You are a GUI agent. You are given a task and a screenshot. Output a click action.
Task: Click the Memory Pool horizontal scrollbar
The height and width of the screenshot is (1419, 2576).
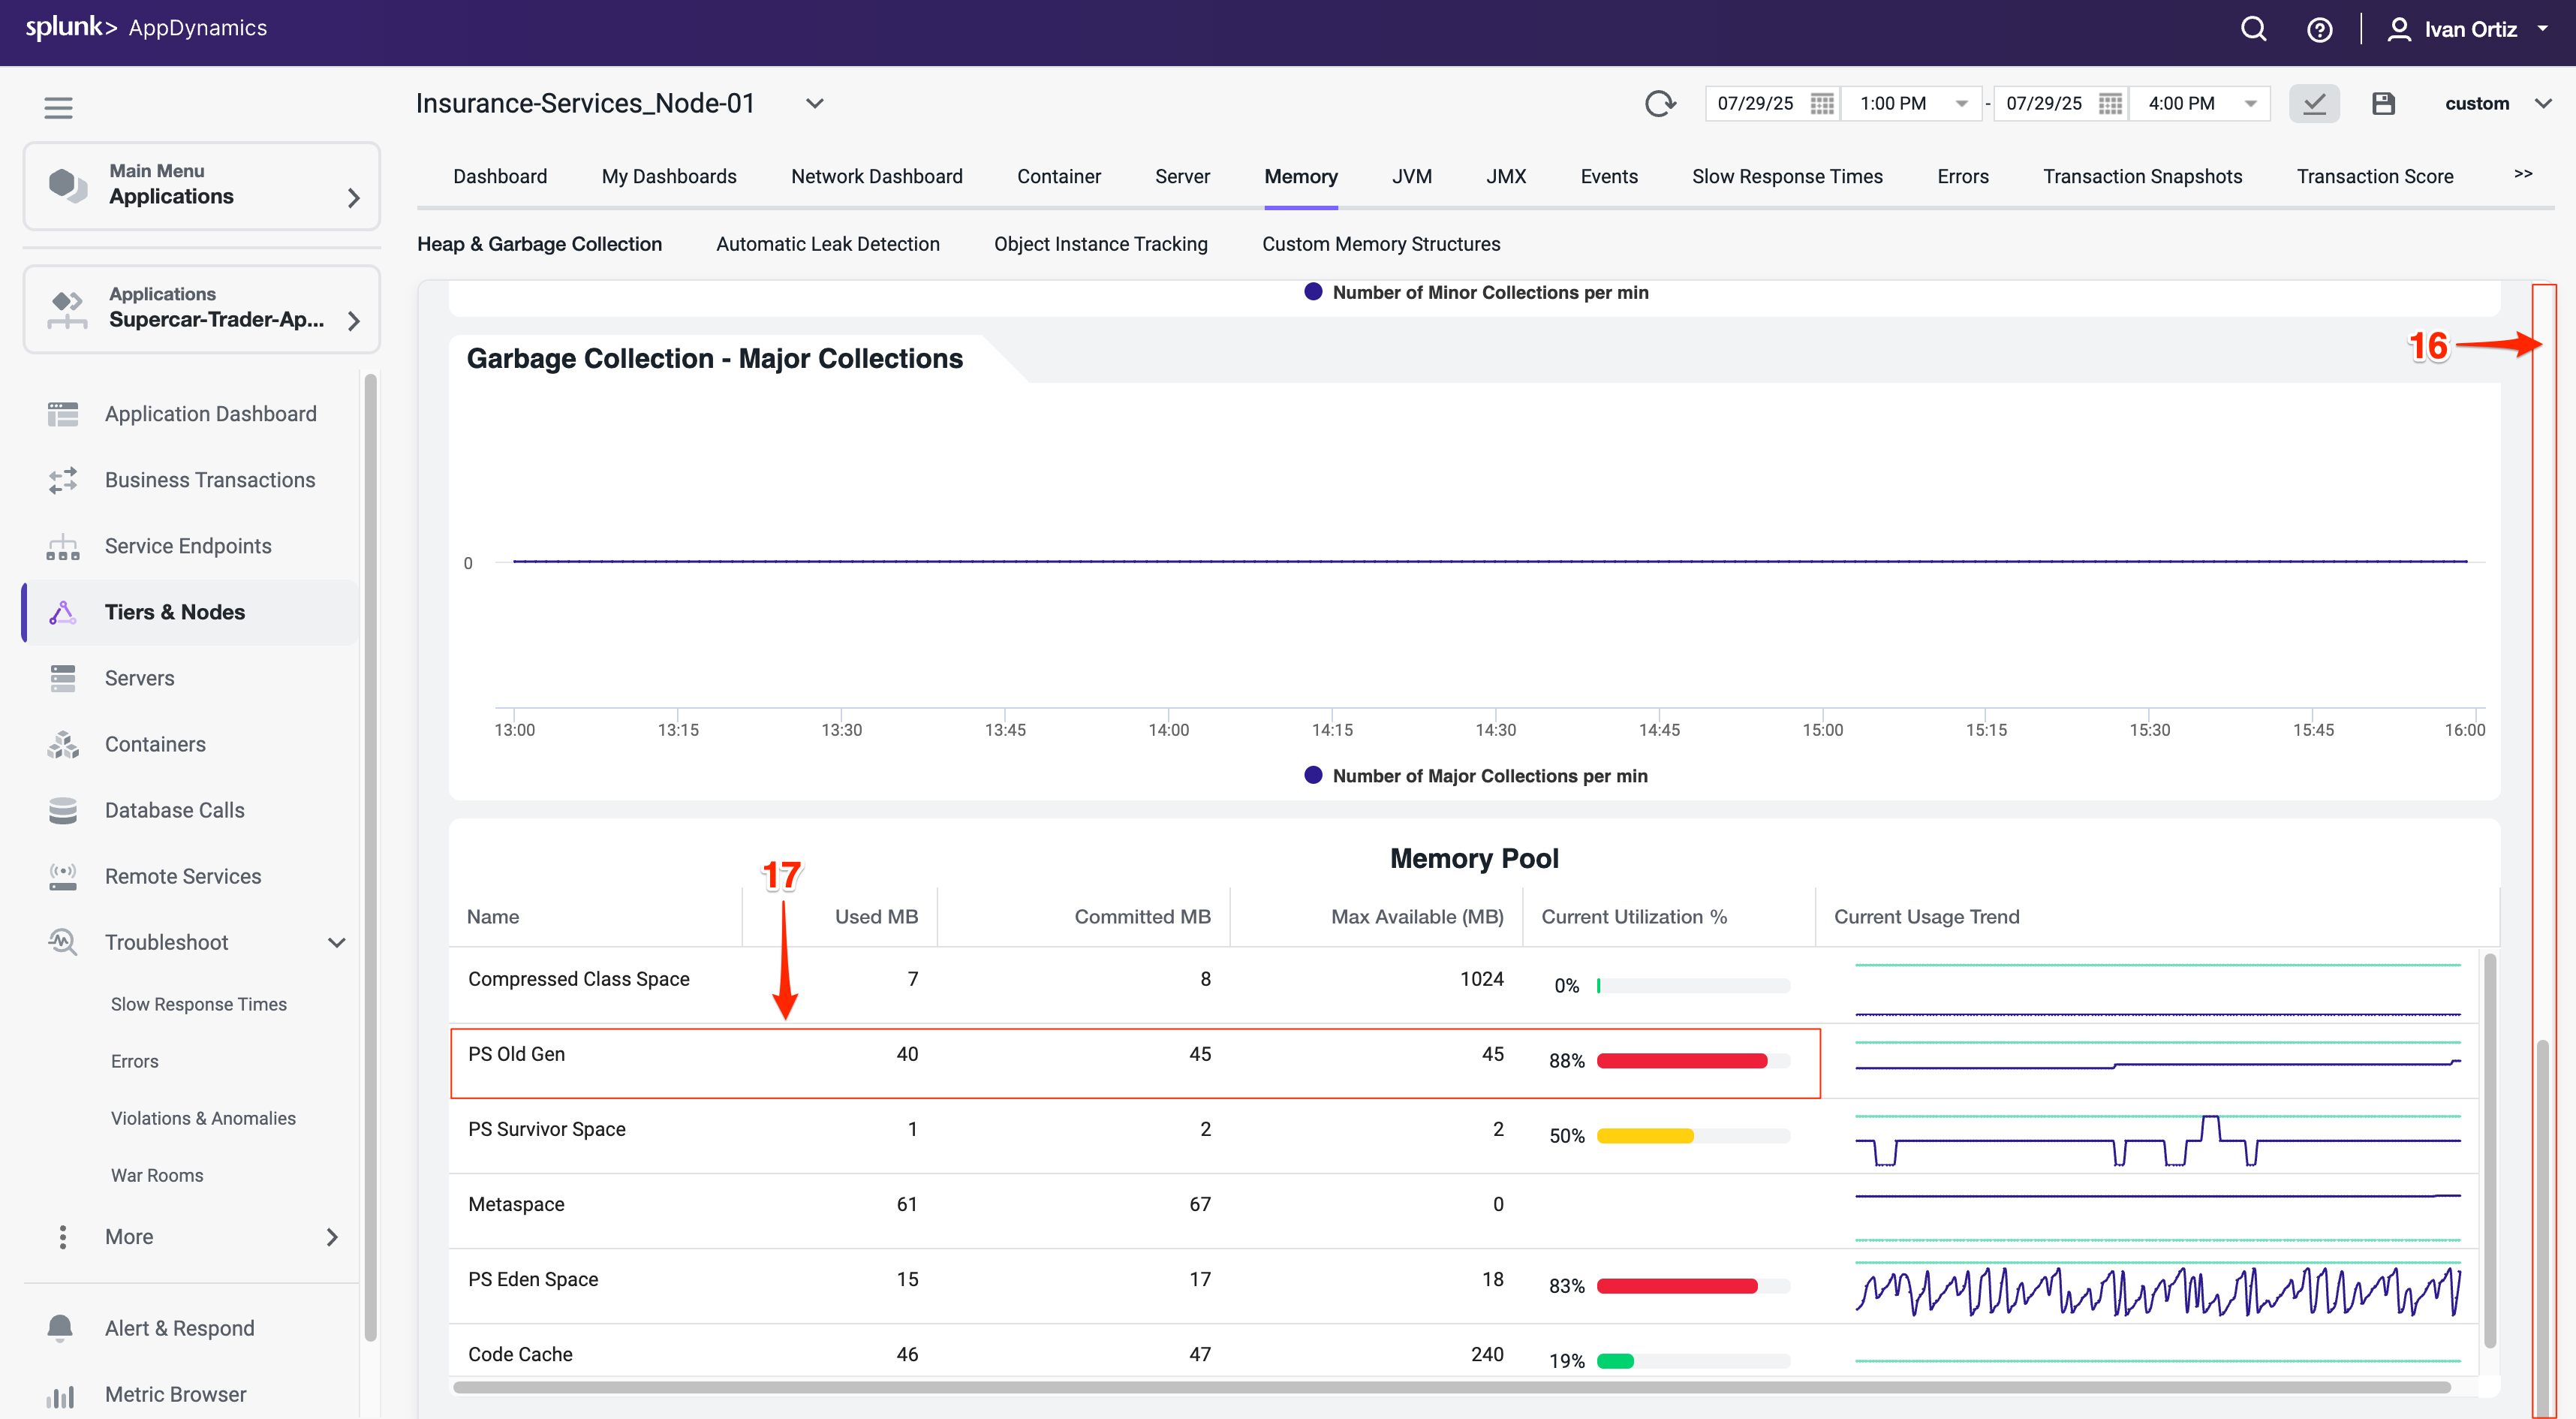[1450, 1387]
